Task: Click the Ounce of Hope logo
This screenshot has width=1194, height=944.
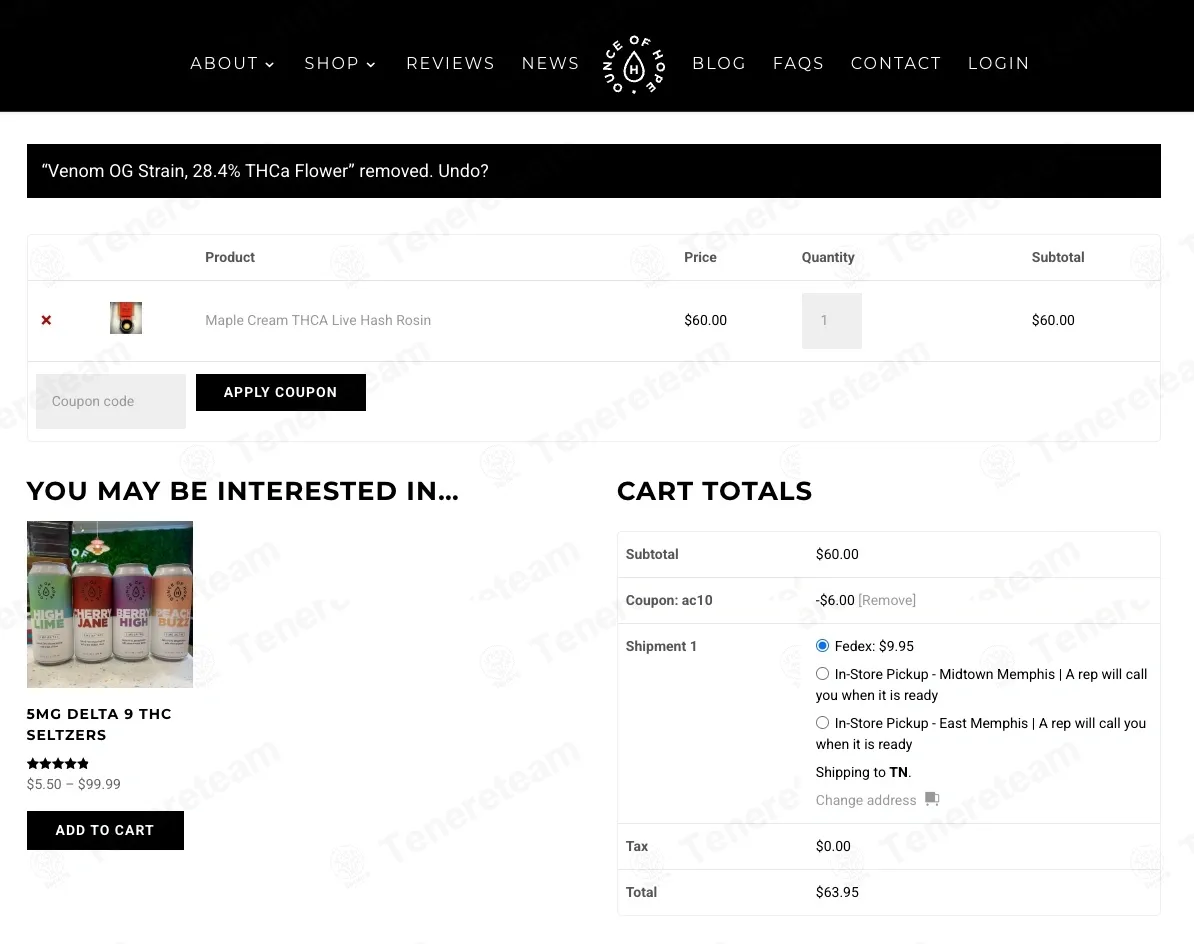Action: 634,65
